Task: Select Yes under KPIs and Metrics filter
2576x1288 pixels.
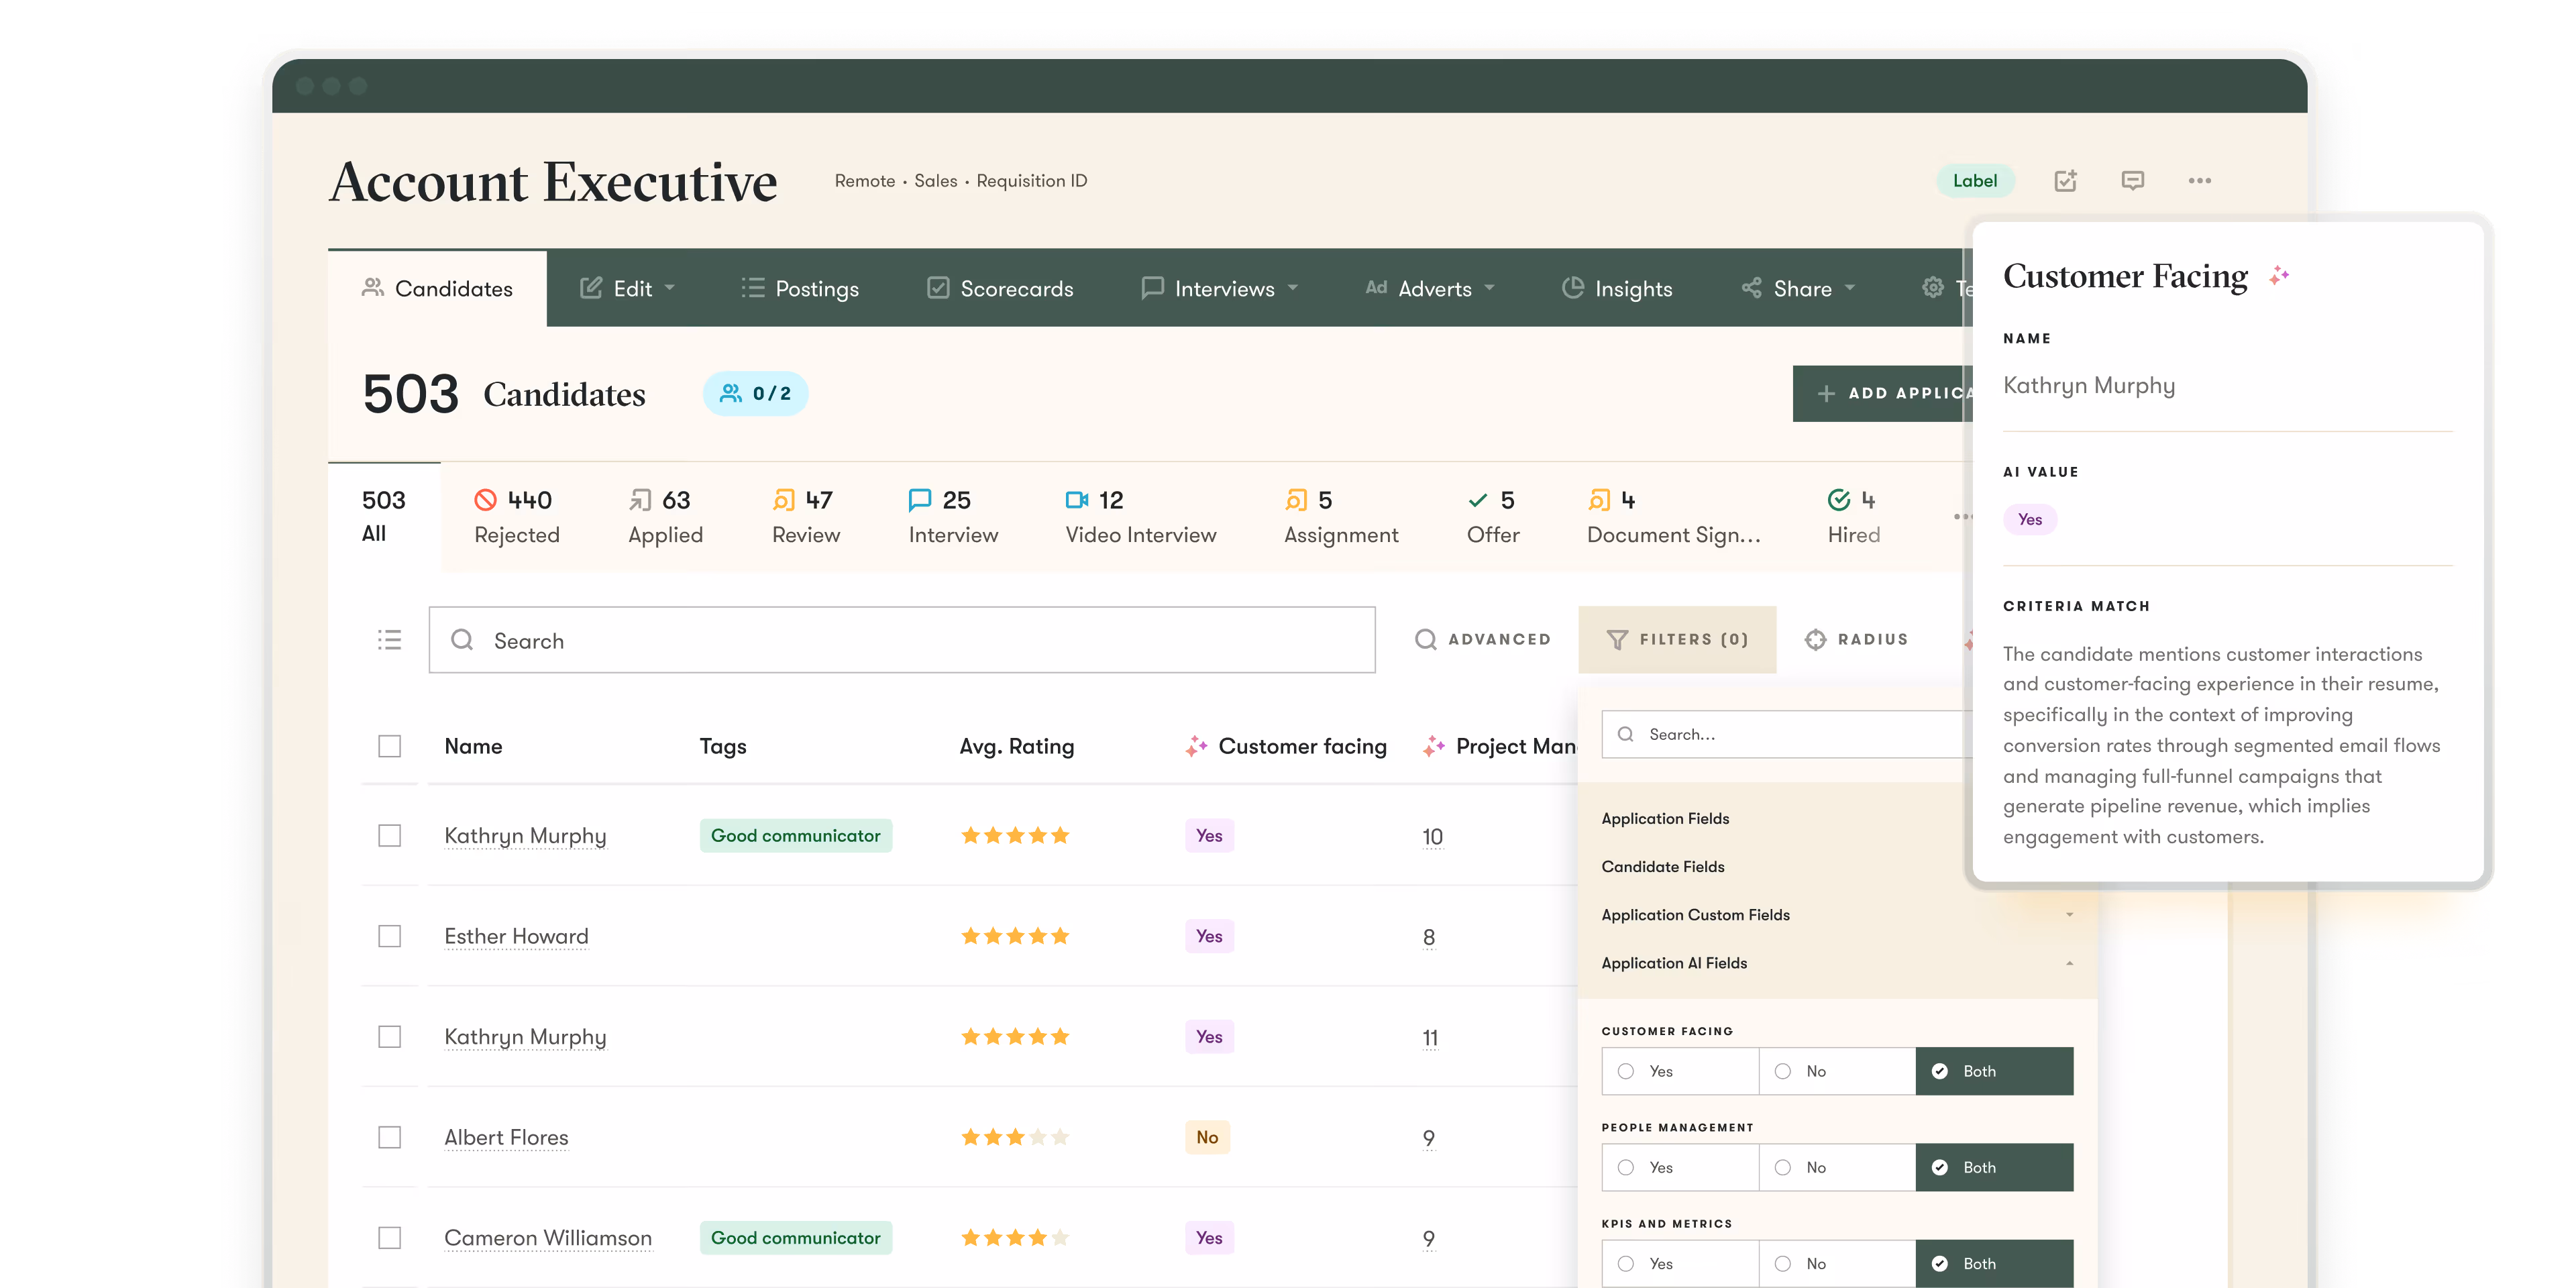Action: [1680, 1263]
